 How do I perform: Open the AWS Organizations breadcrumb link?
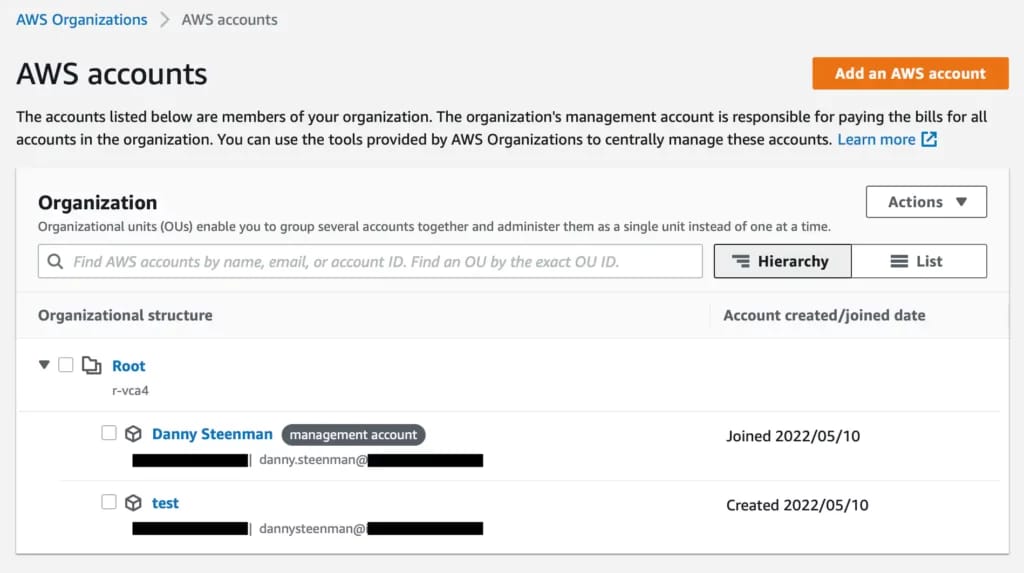click(x=82, y=20)
